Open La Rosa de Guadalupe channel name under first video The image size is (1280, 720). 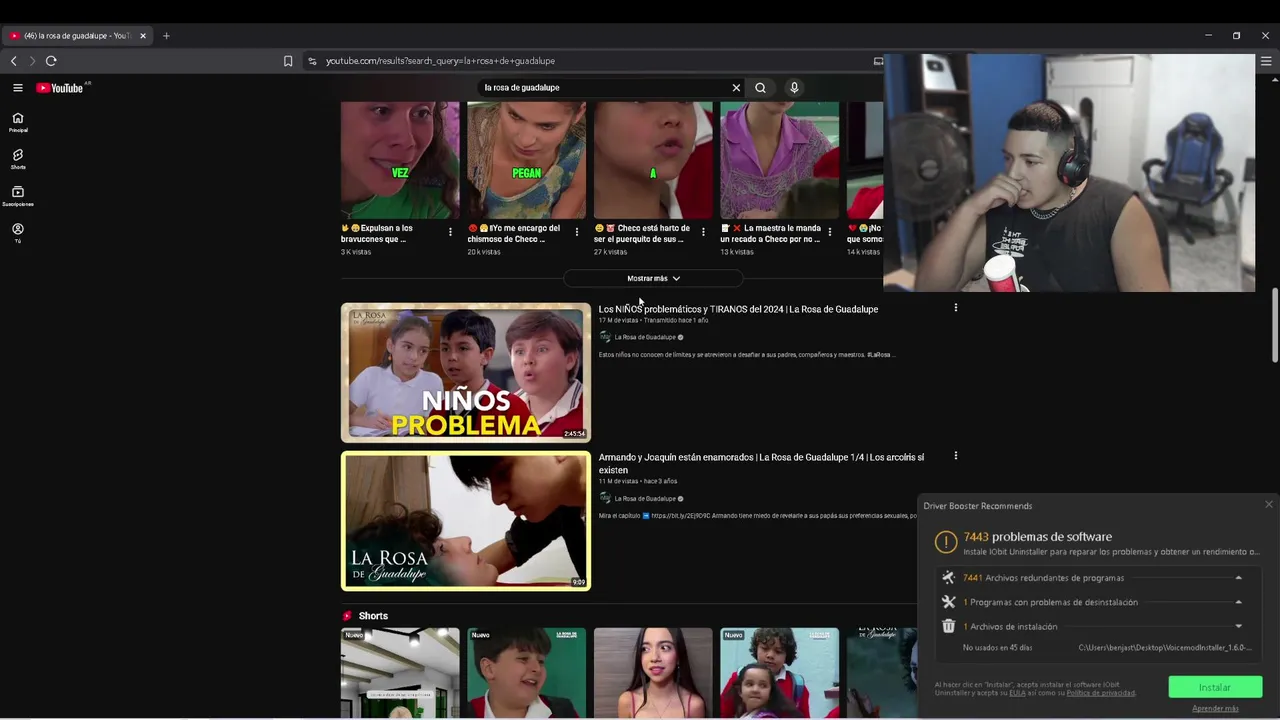click(645, 337)
